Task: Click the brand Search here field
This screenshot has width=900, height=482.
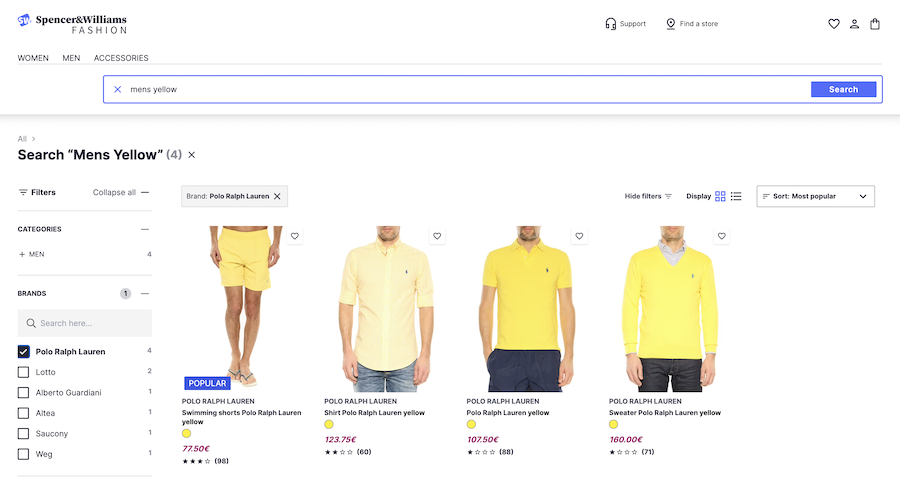Action: pos(84,323)
